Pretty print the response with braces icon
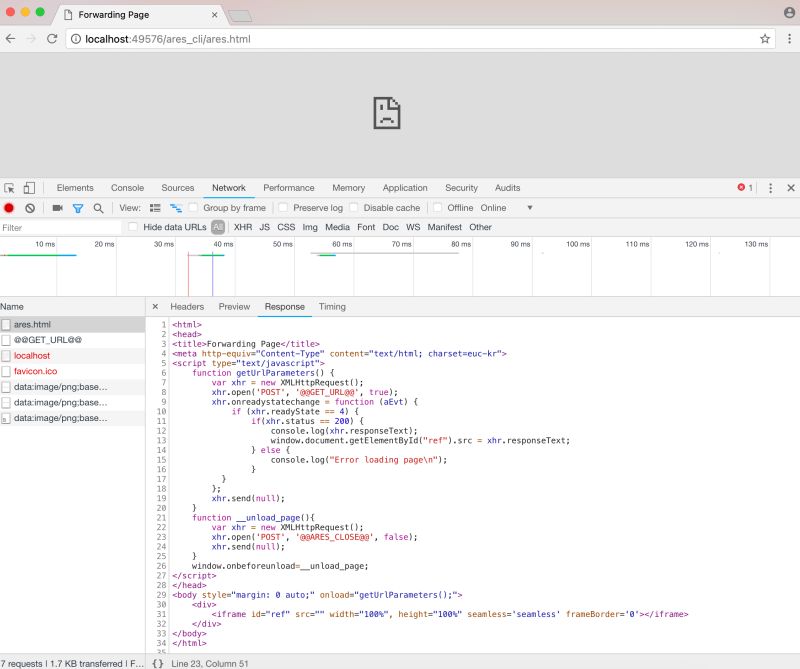Image resolution: width=800 pixels, height=669 pixels. [x=158, y=663]
